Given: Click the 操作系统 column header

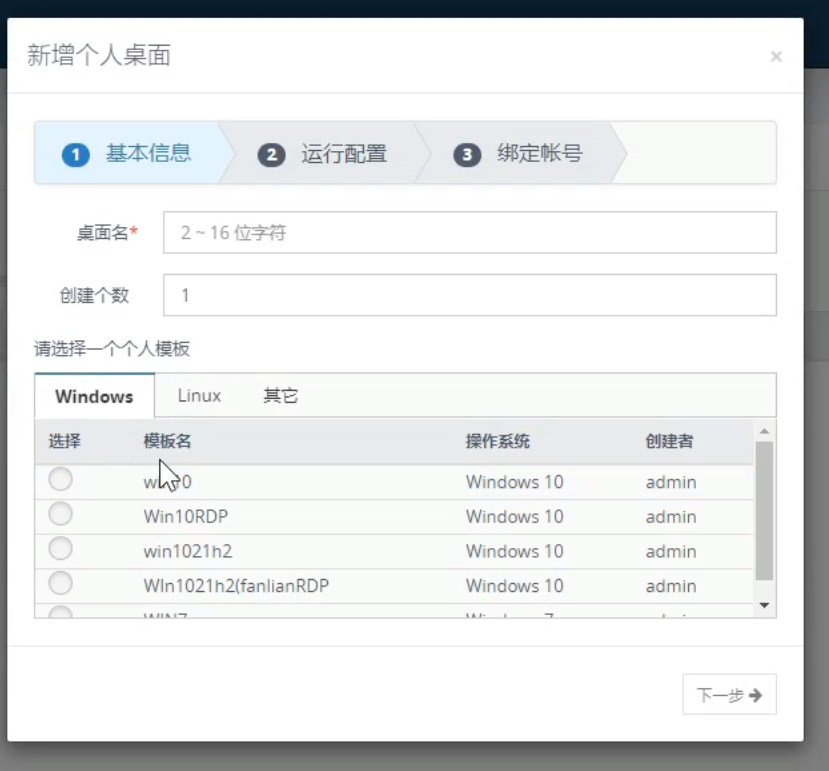Looking at the screenshot, I should (x=497, y=441).
